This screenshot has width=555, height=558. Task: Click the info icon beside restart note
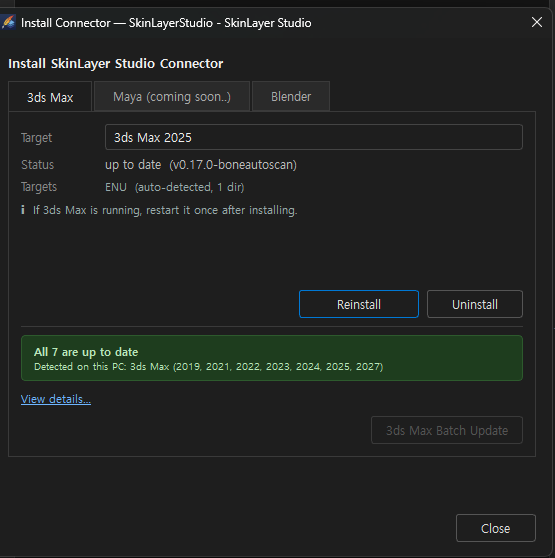23,210
